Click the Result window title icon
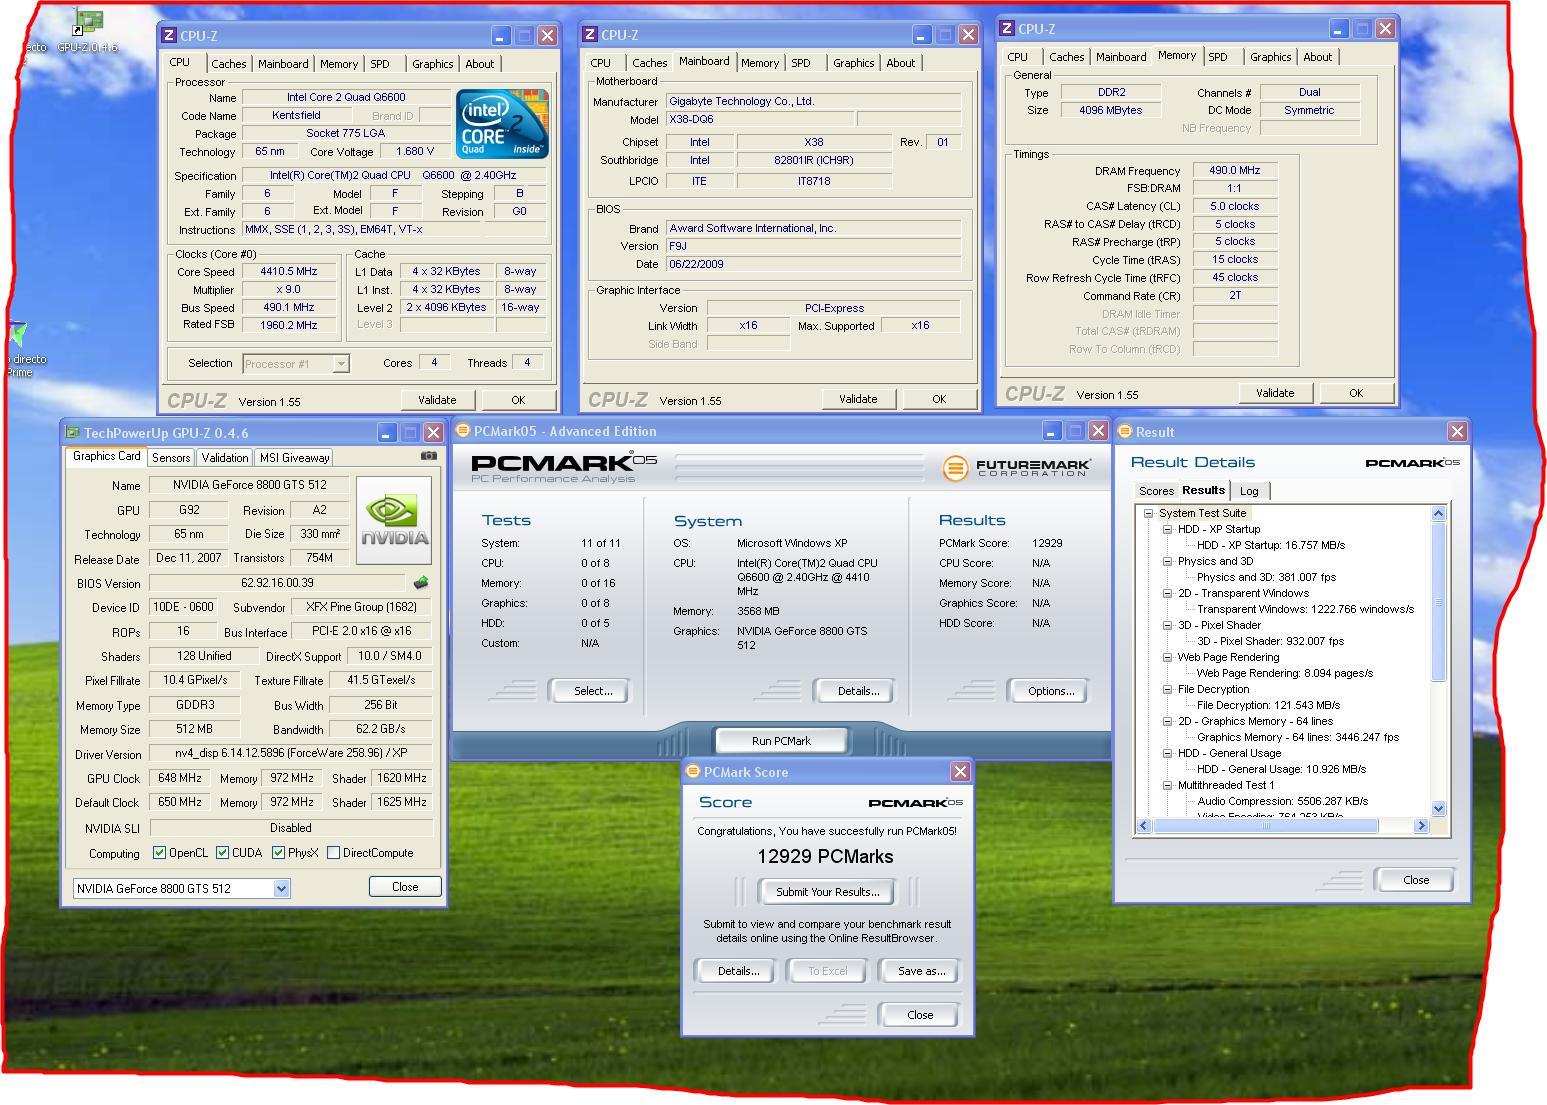1547x1105 pixels. (1124, 431)
